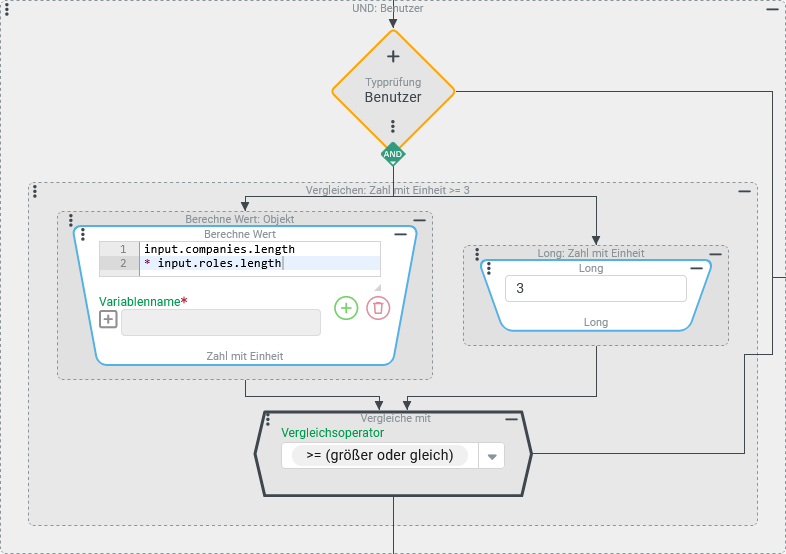Viewport: 786px width, 554px height.
Task: Open the drag handle menu of Long node
Action: 489,269
